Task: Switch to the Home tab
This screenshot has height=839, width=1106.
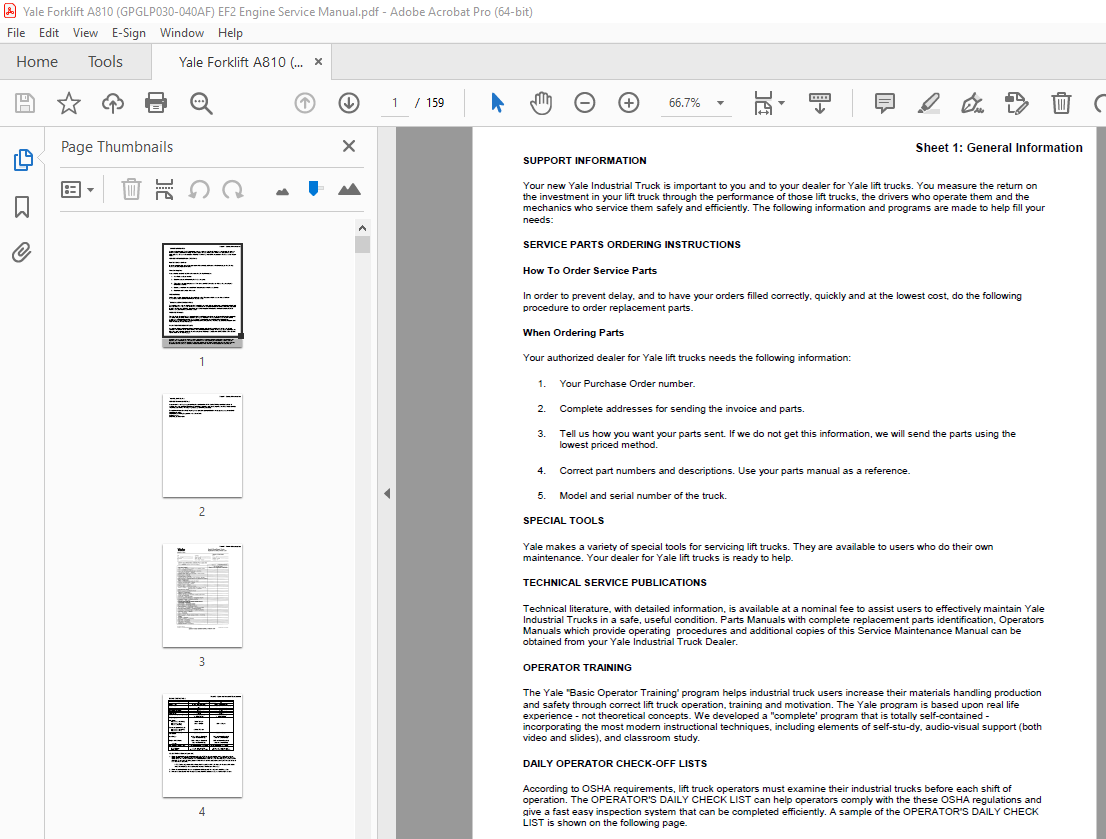Action: (37, 62)
